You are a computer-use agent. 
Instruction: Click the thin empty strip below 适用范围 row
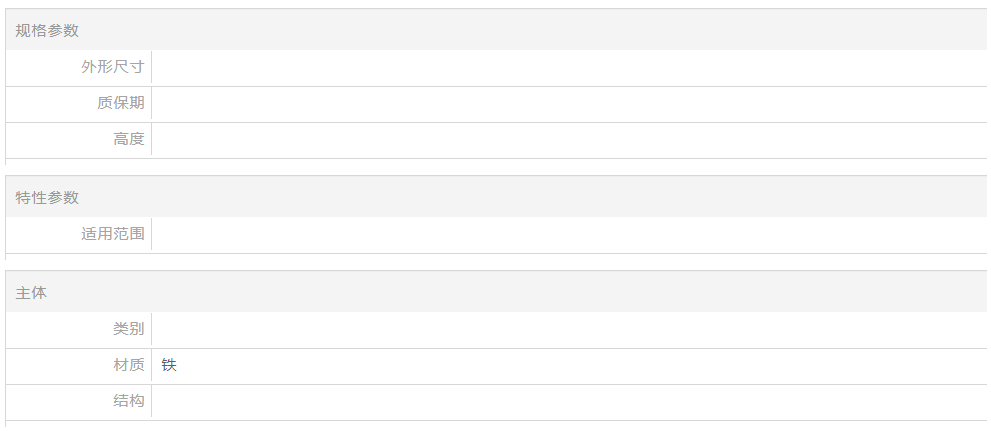[x=496, y=257]
